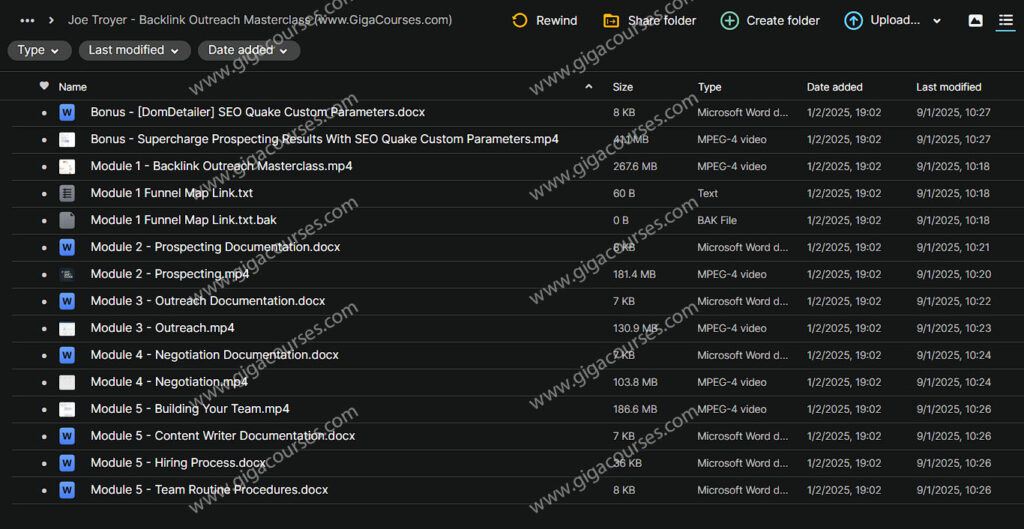The image size is (1024, 529).
Task: Select file Bonus - [DomDetailer] SEO Quake Custom Parameters.docx
Action: click(258, 112)
